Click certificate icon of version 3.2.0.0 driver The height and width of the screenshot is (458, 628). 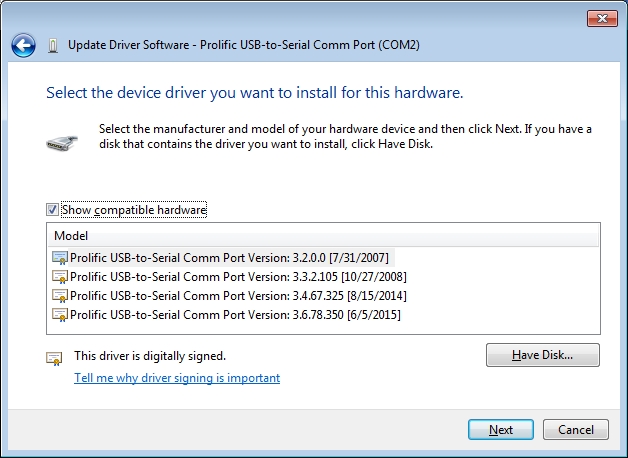pos(60,258)
